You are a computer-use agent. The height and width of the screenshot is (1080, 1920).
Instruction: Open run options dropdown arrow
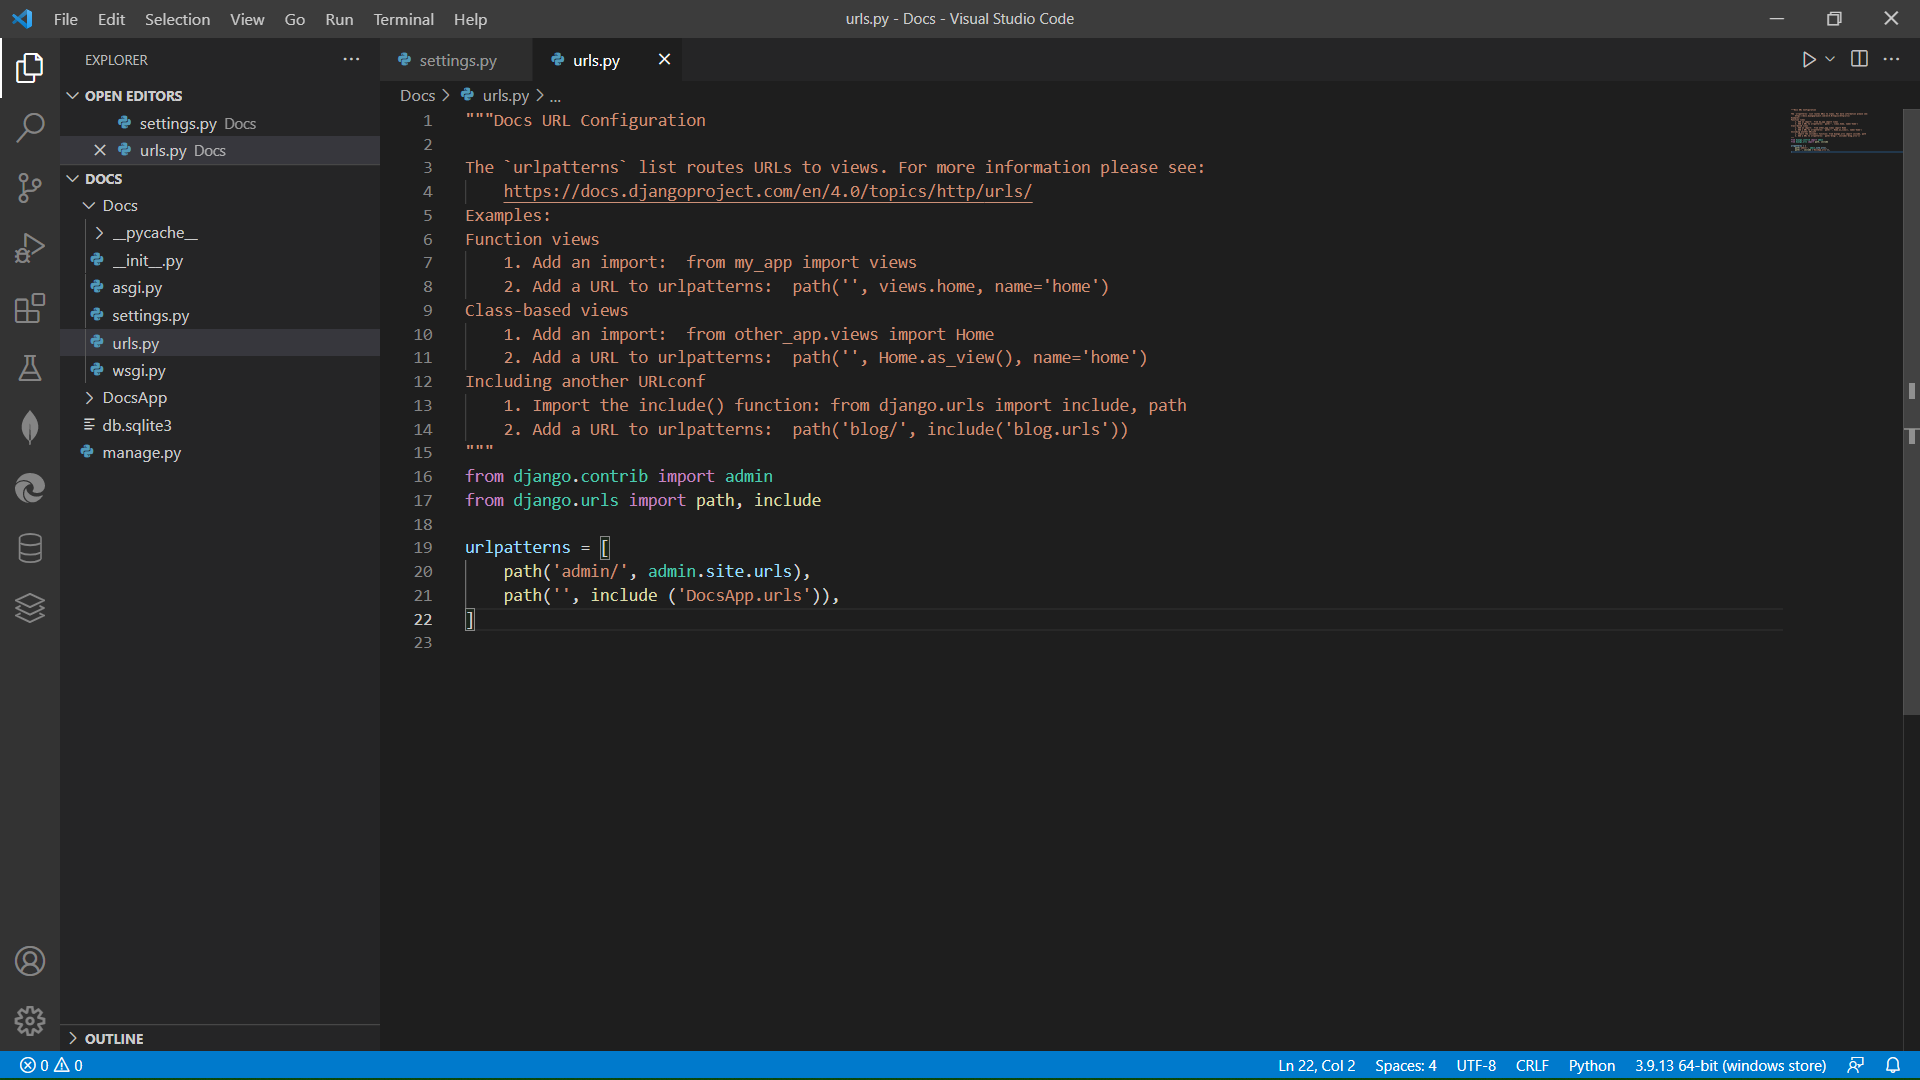(x=1830, y=60)
